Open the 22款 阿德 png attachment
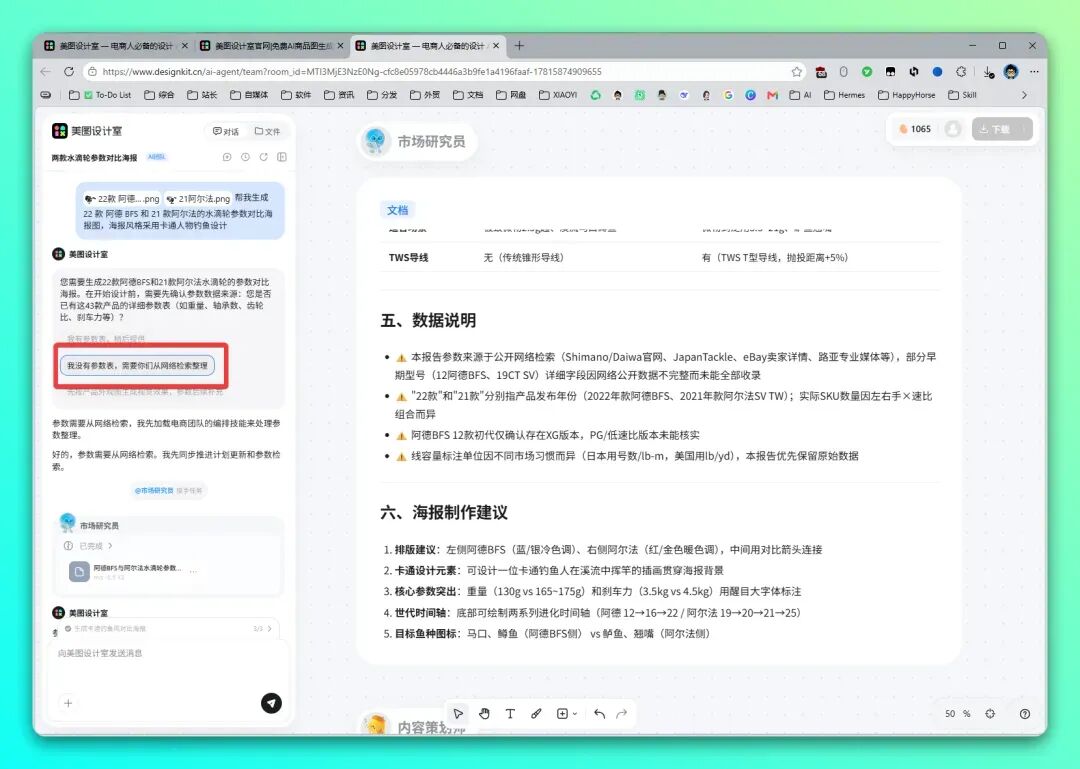1080x769 pixels. coord(122,198)
